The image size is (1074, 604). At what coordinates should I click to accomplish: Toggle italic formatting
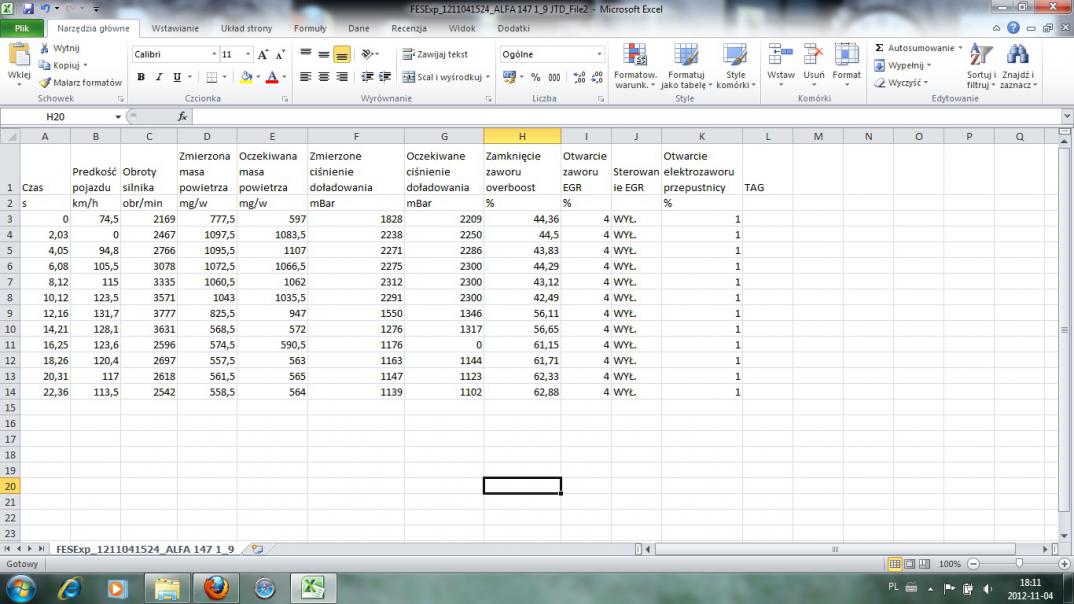pos(159,77)
